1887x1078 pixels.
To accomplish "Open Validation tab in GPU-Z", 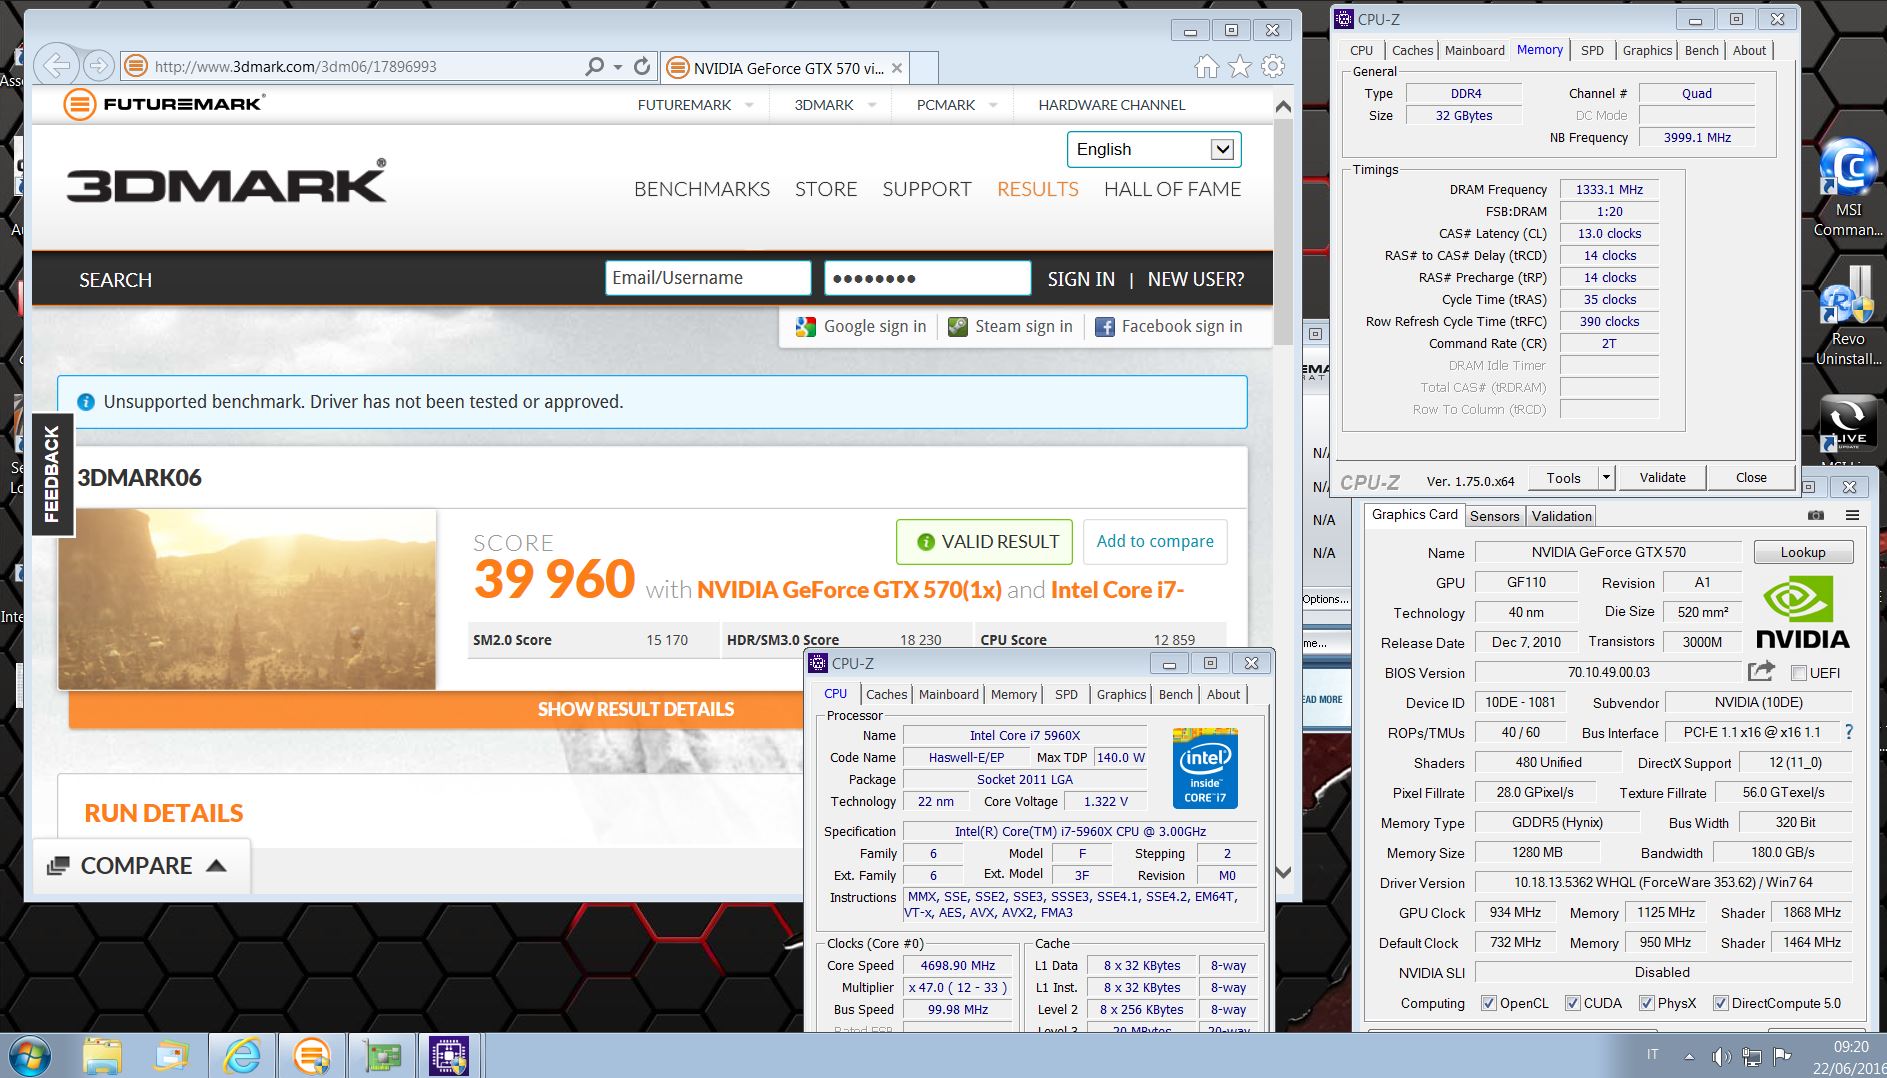I will pyautogui.click(x=1561, y=516).
